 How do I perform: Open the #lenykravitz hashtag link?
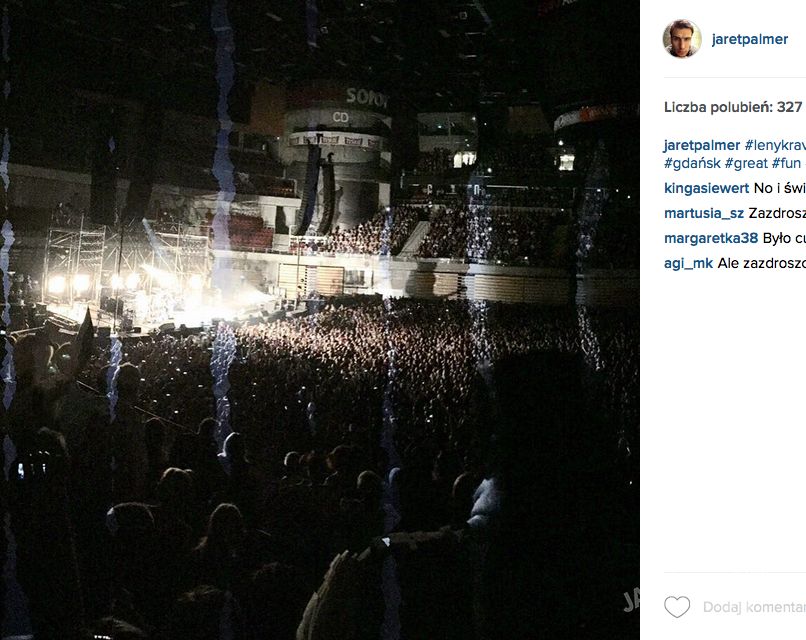[x=775, y=145]
